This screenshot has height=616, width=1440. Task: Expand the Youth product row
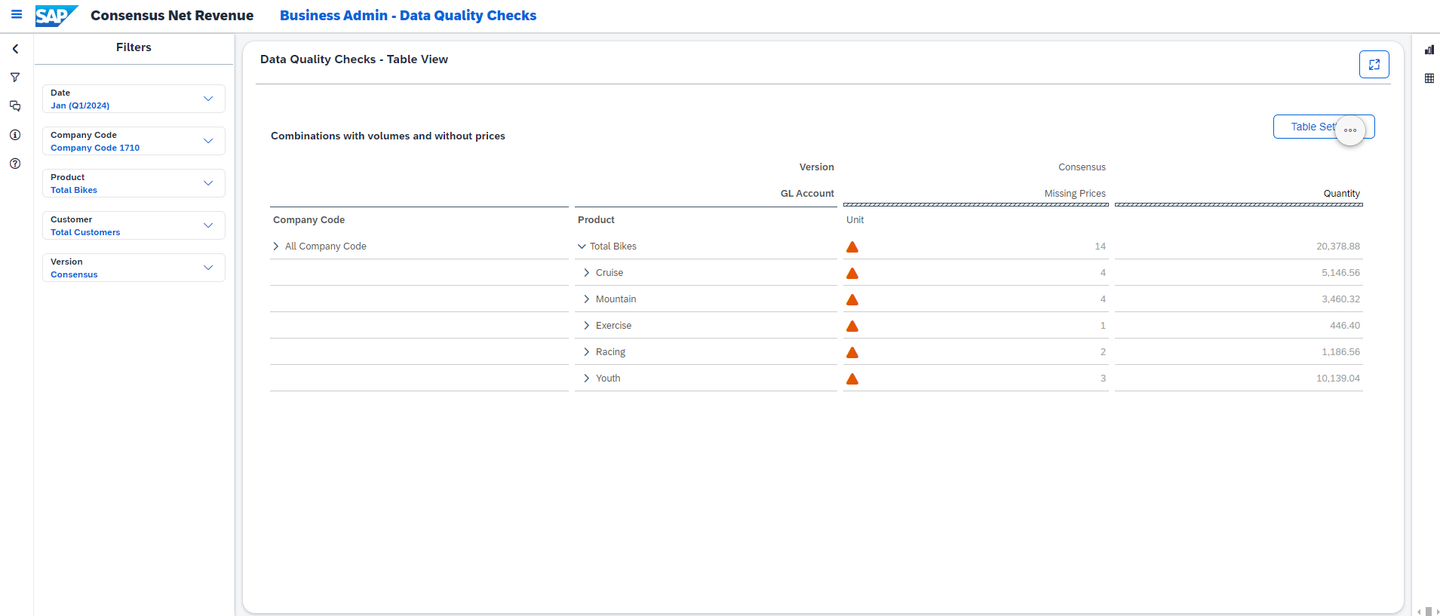coord(587,378)
